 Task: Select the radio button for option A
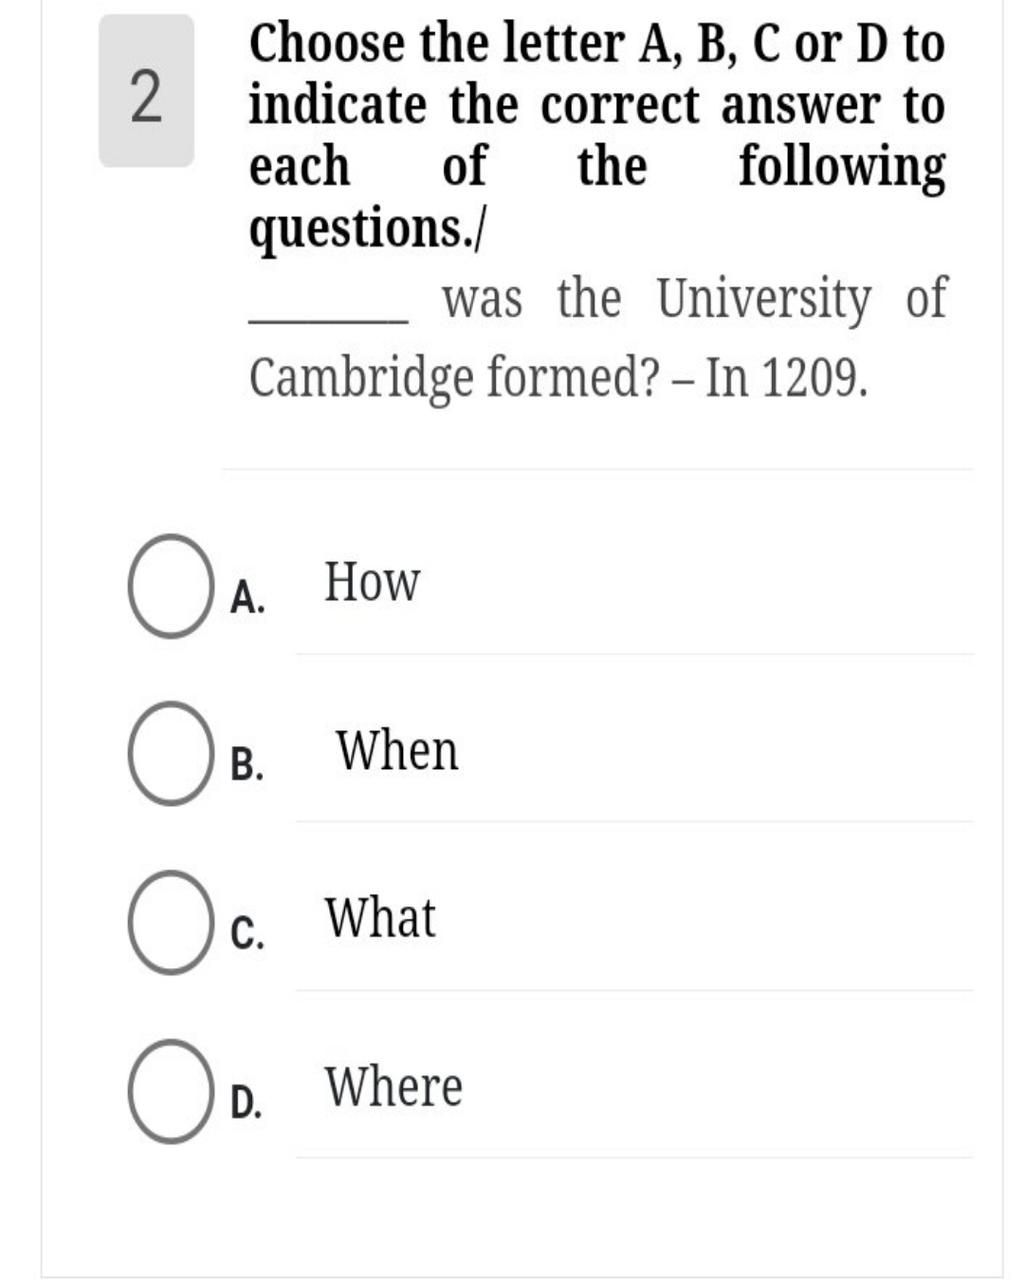[x=169, y=586]
